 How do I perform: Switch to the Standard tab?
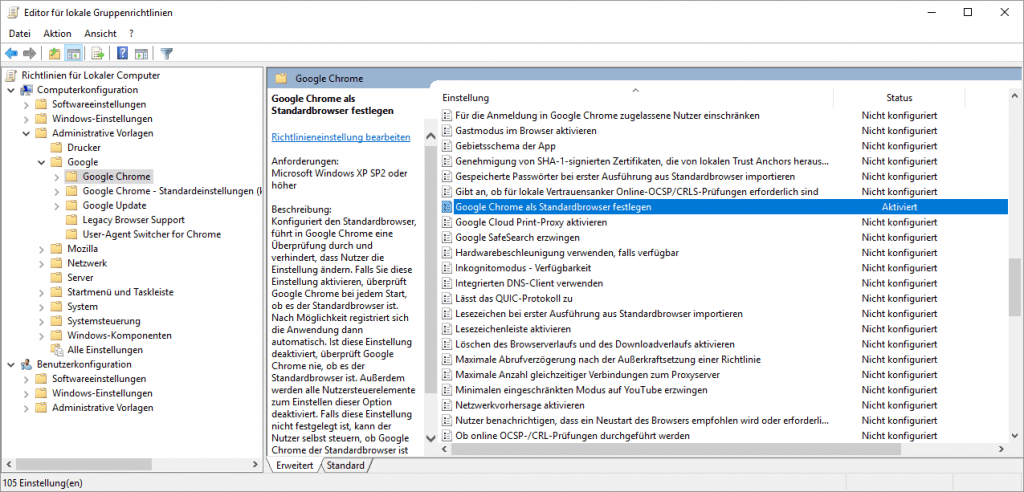click(346, 466)
